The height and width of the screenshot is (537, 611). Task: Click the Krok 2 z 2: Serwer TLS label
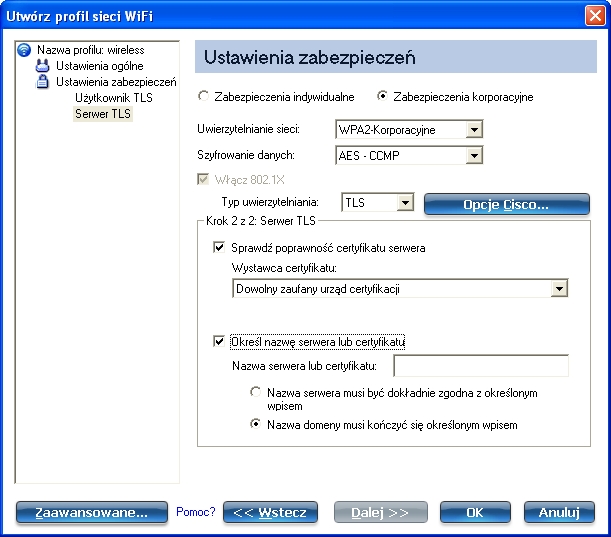261,221
